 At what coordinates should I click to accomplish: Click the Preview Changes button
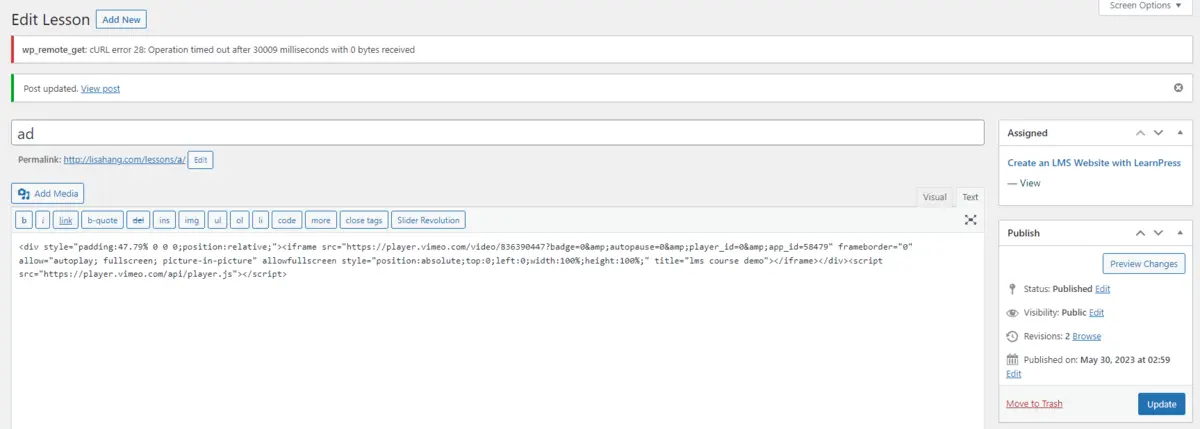point(1144,264)
